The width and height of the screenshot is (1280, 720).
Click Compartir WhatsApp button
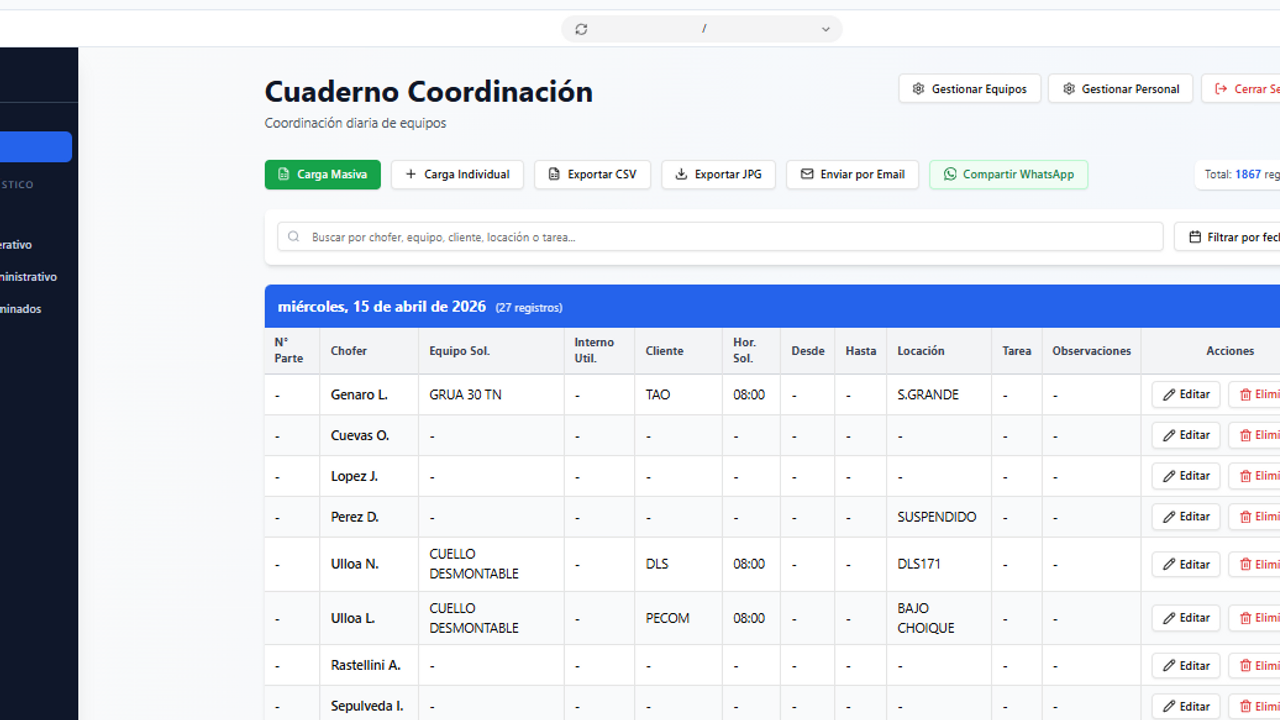[1008, 174]
